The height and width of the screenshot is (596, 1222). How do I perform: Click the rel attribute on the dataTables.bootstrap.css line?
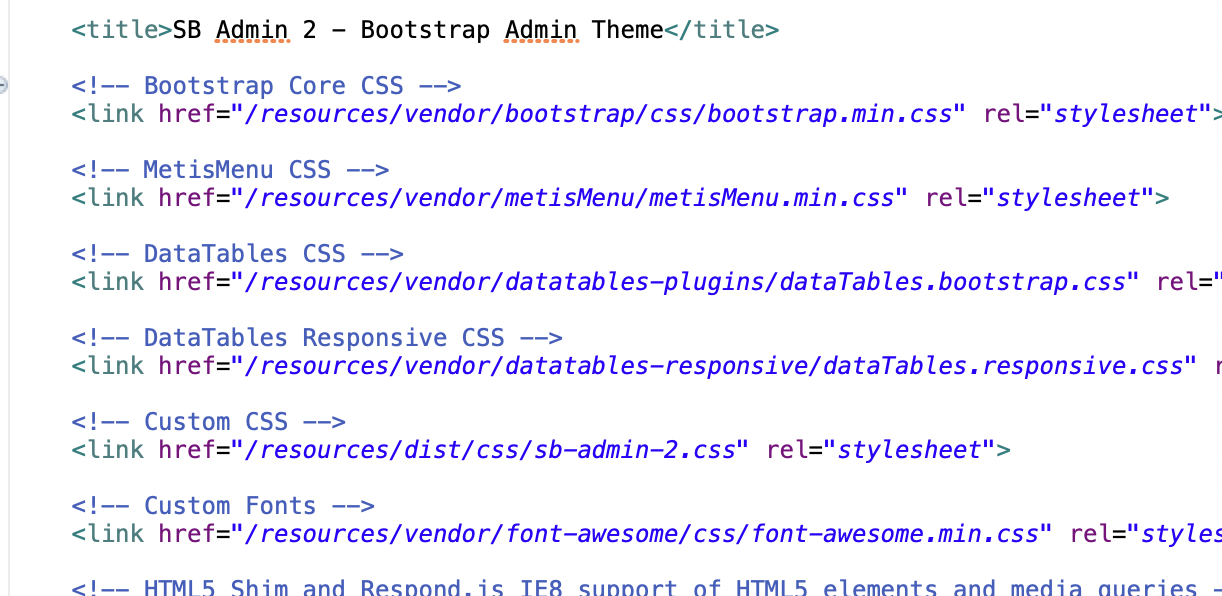pyautogui.click(x=1178, y=282)
